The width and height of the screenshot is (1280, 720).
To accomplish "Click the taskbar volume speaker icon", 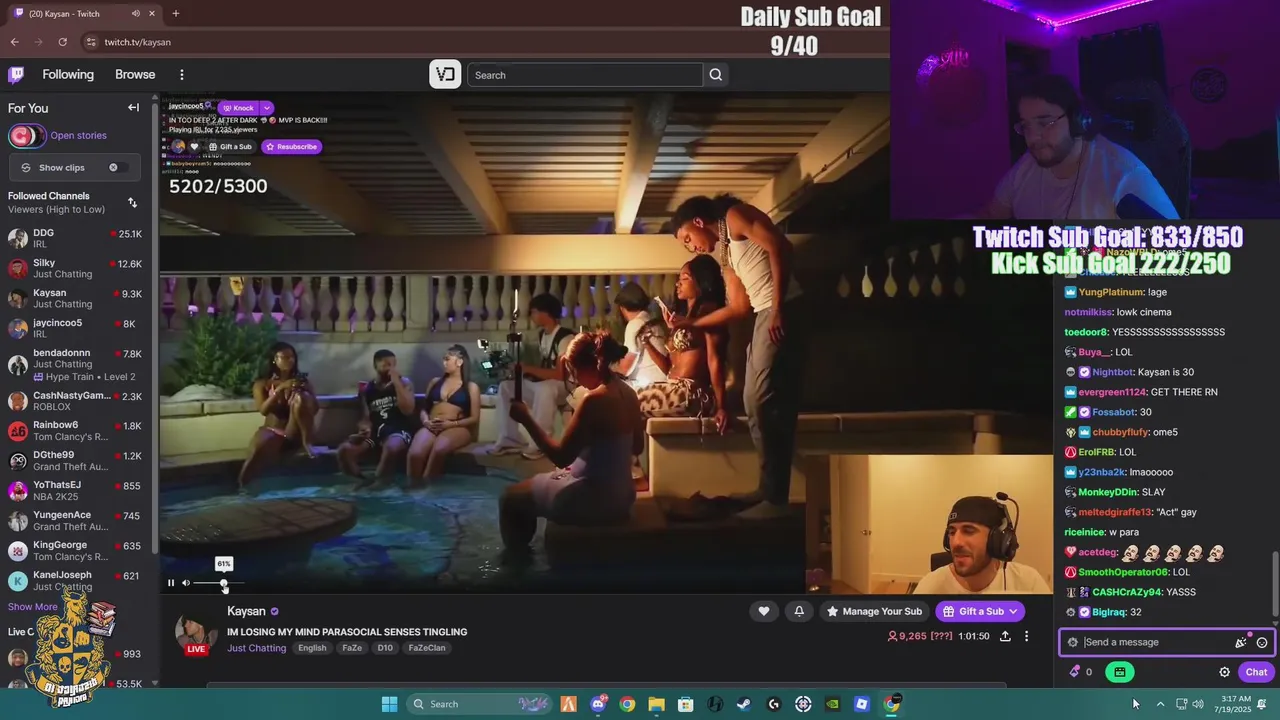I will click(x=1198, y=704).
